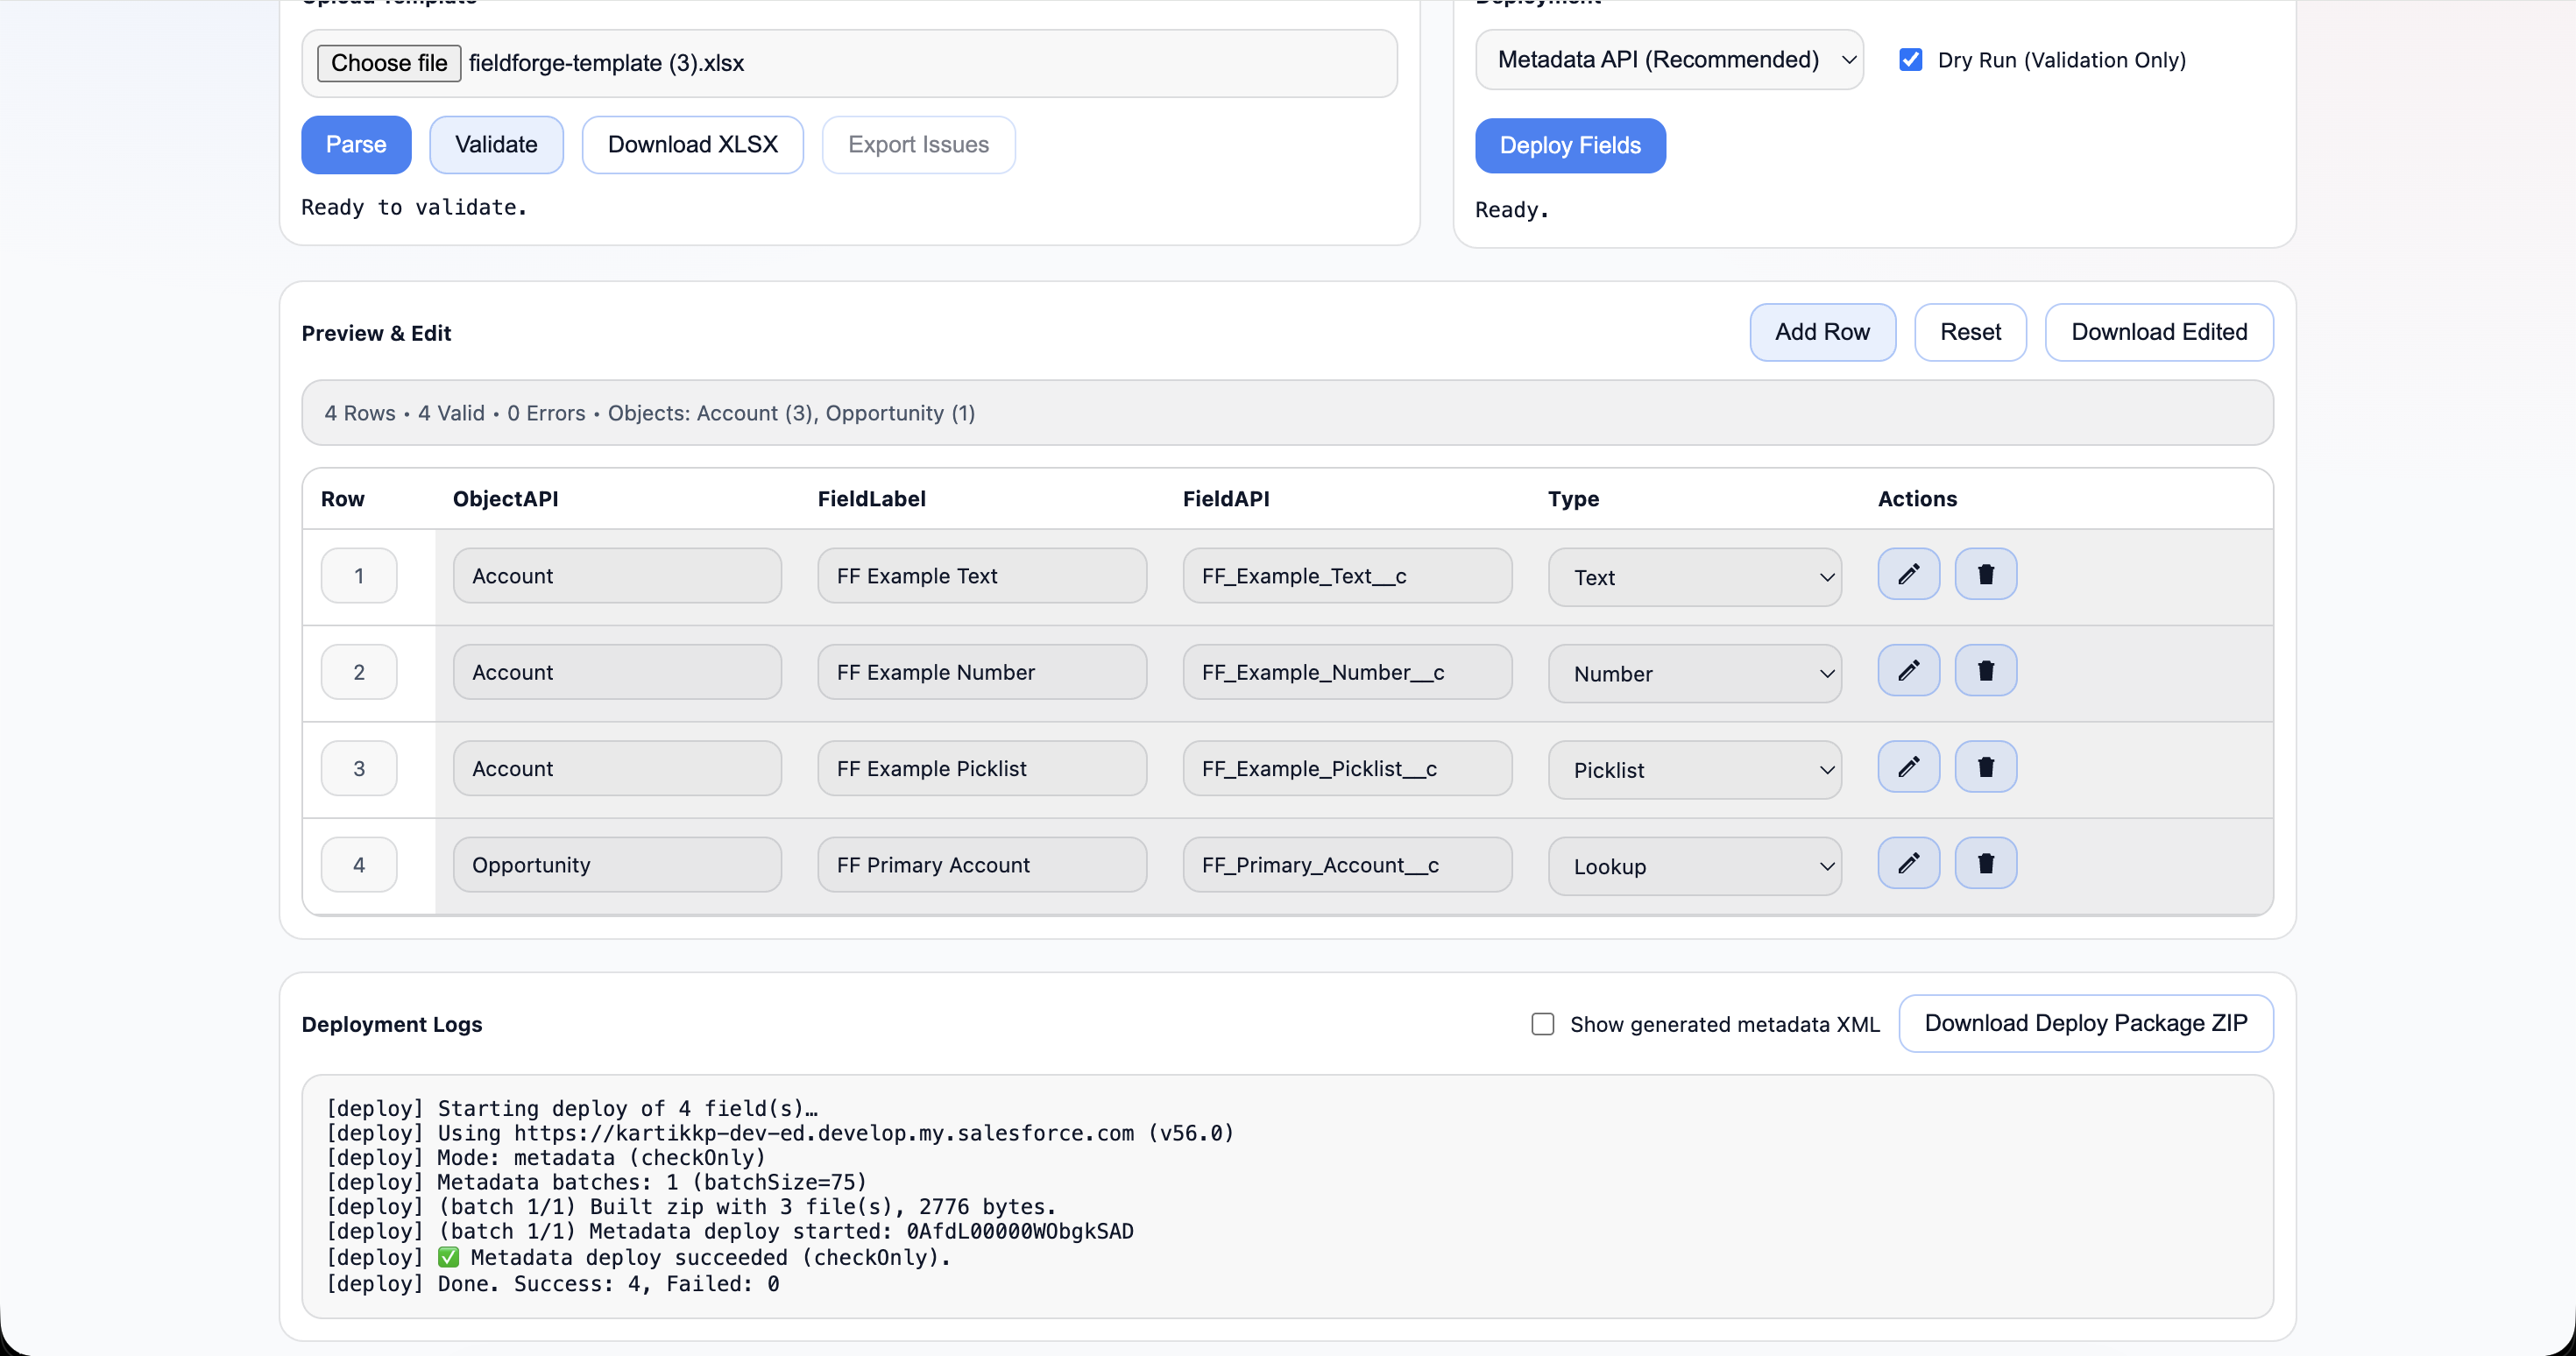Edit row 4 FF Primary Account with pencil icon
Screen dimensions: 2576x1356
(1908, 863)
